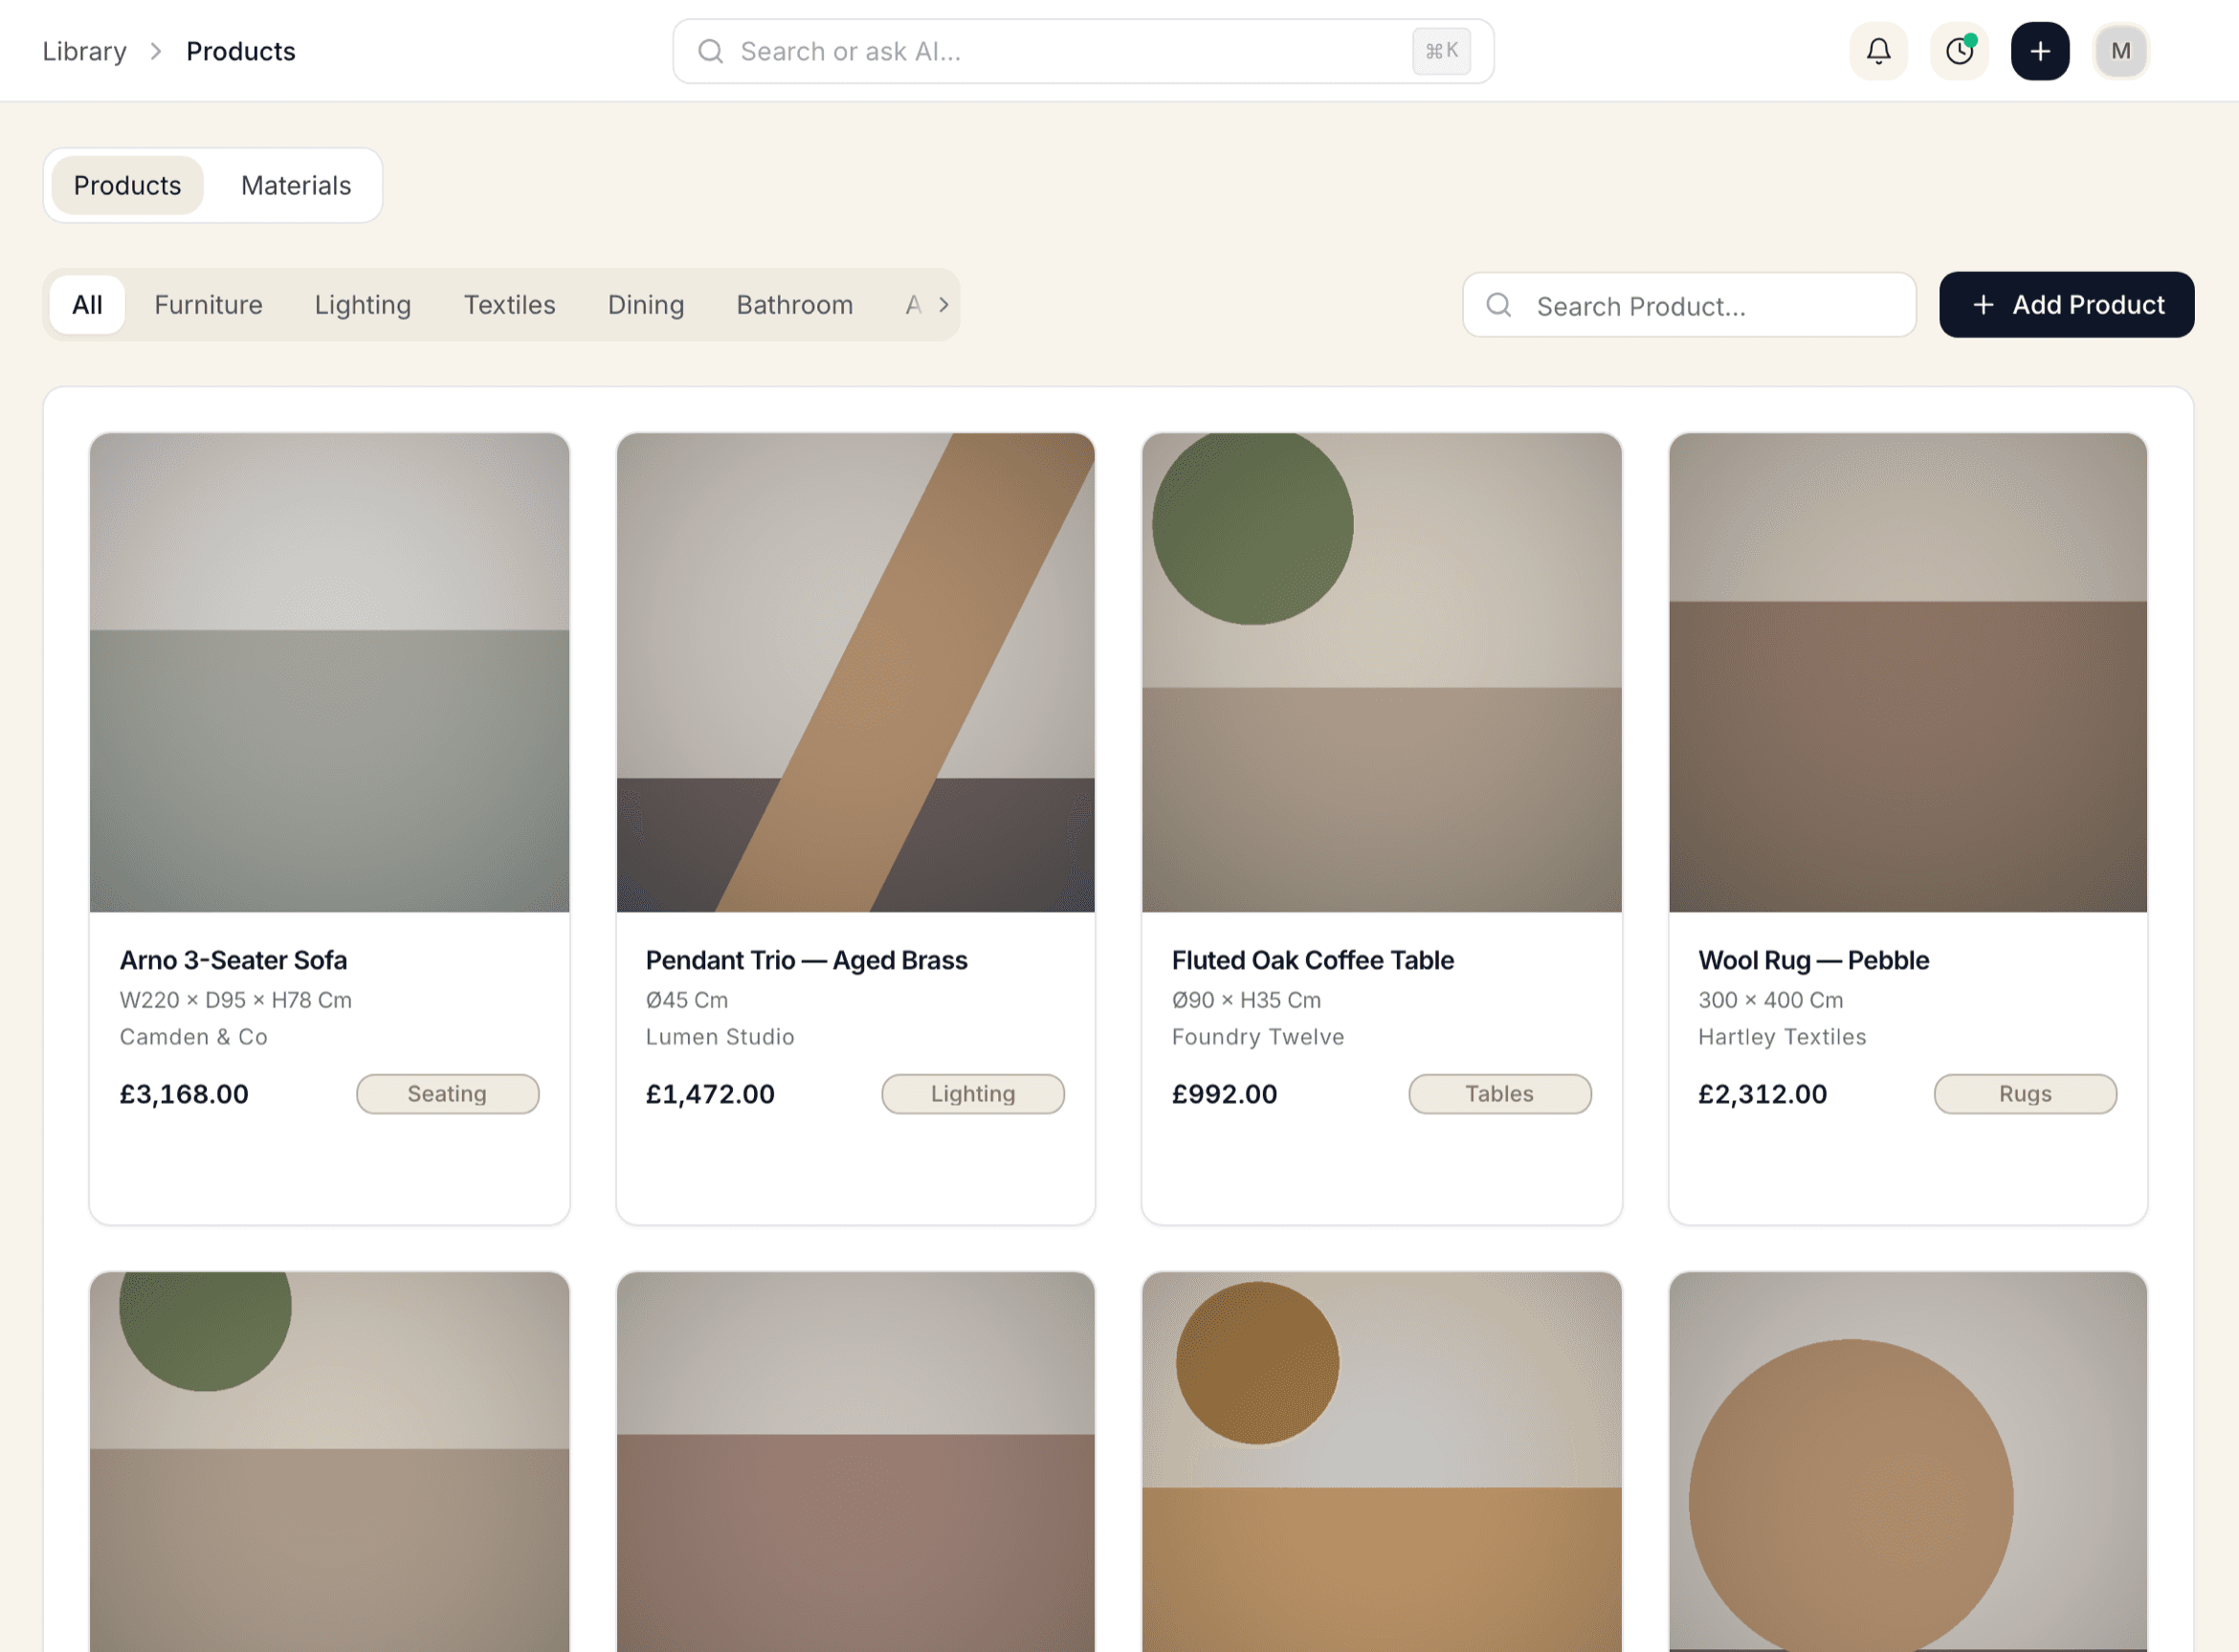Click the dark plus quick-add button
This screenshot has height=1652, width=2239.
point(2040,51)
